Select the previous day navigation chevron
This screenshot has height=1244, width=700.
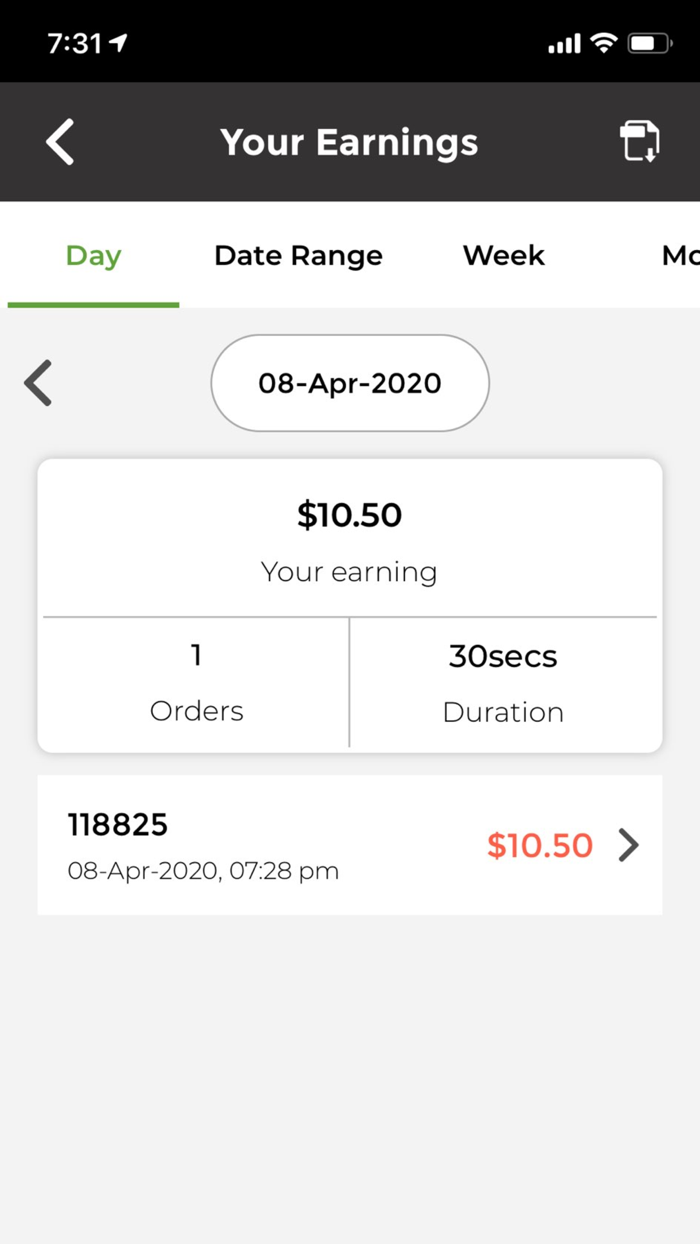(x=37, y=383)
